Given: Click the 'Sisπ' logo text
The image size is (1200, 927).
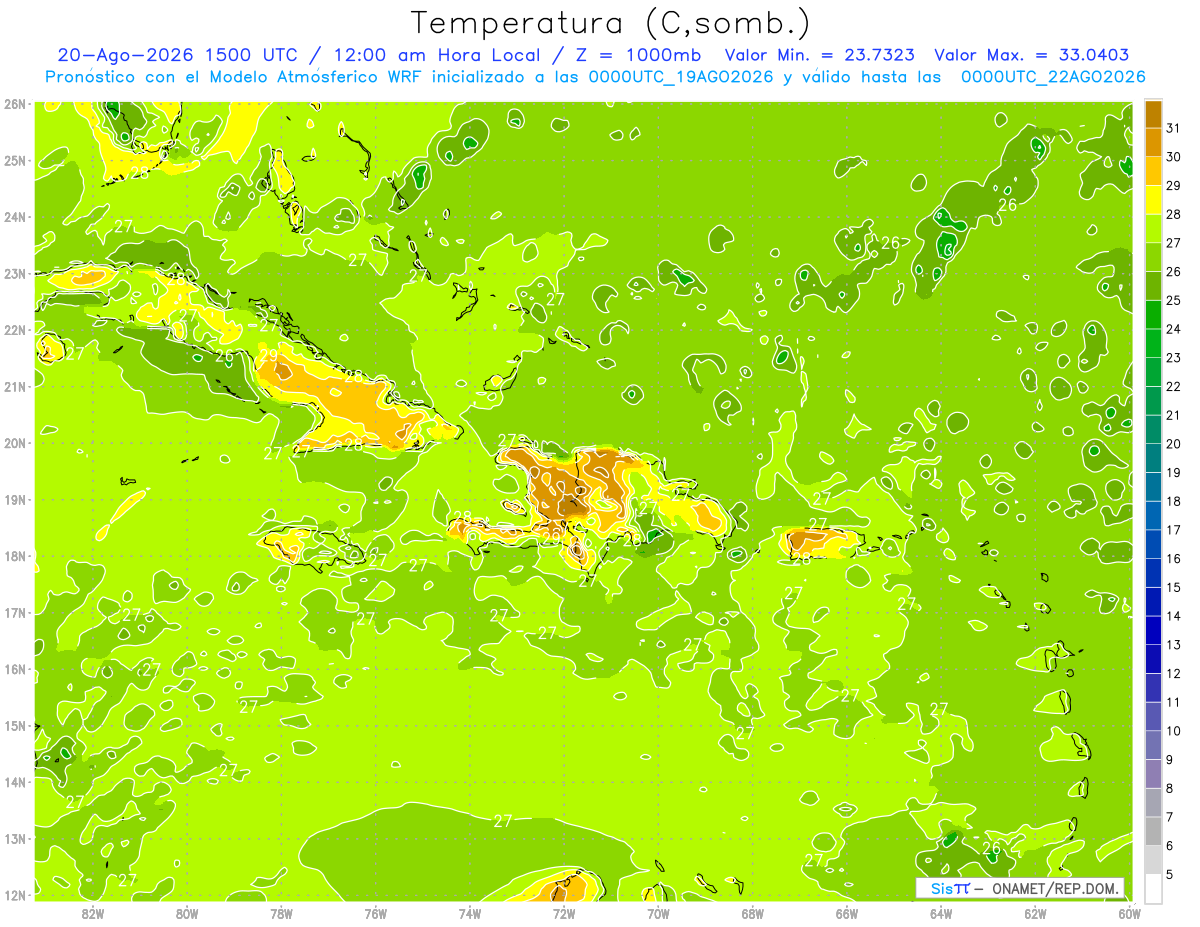Looking at the screenshot, I should coord(949,888).
